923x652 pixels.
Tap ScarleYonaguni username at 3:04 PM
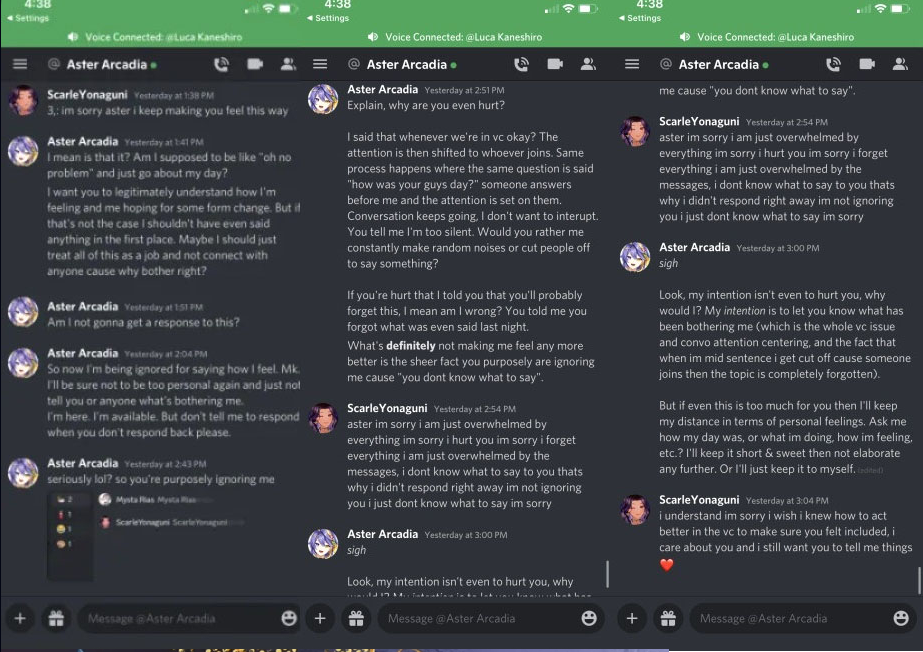pos(699,500)
